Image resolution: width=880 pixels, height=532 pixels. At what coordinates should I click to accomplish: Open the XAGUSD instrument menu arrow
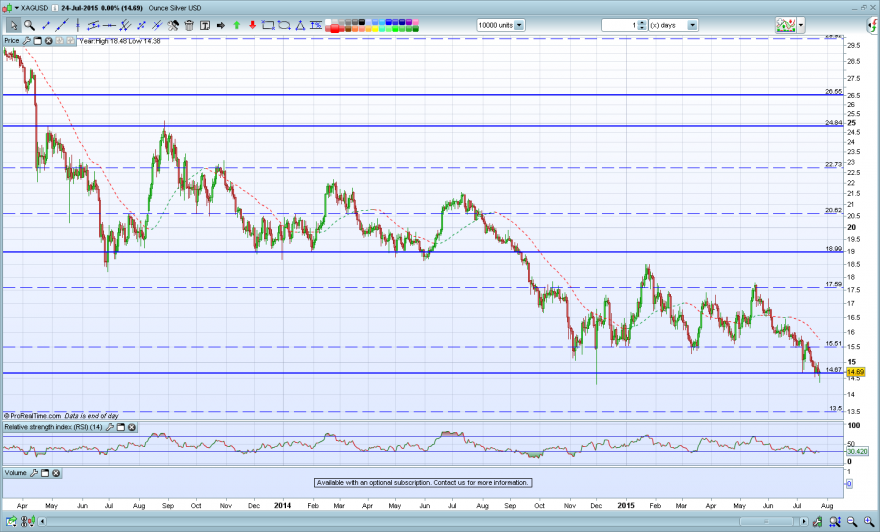click(x=17, y=8)
